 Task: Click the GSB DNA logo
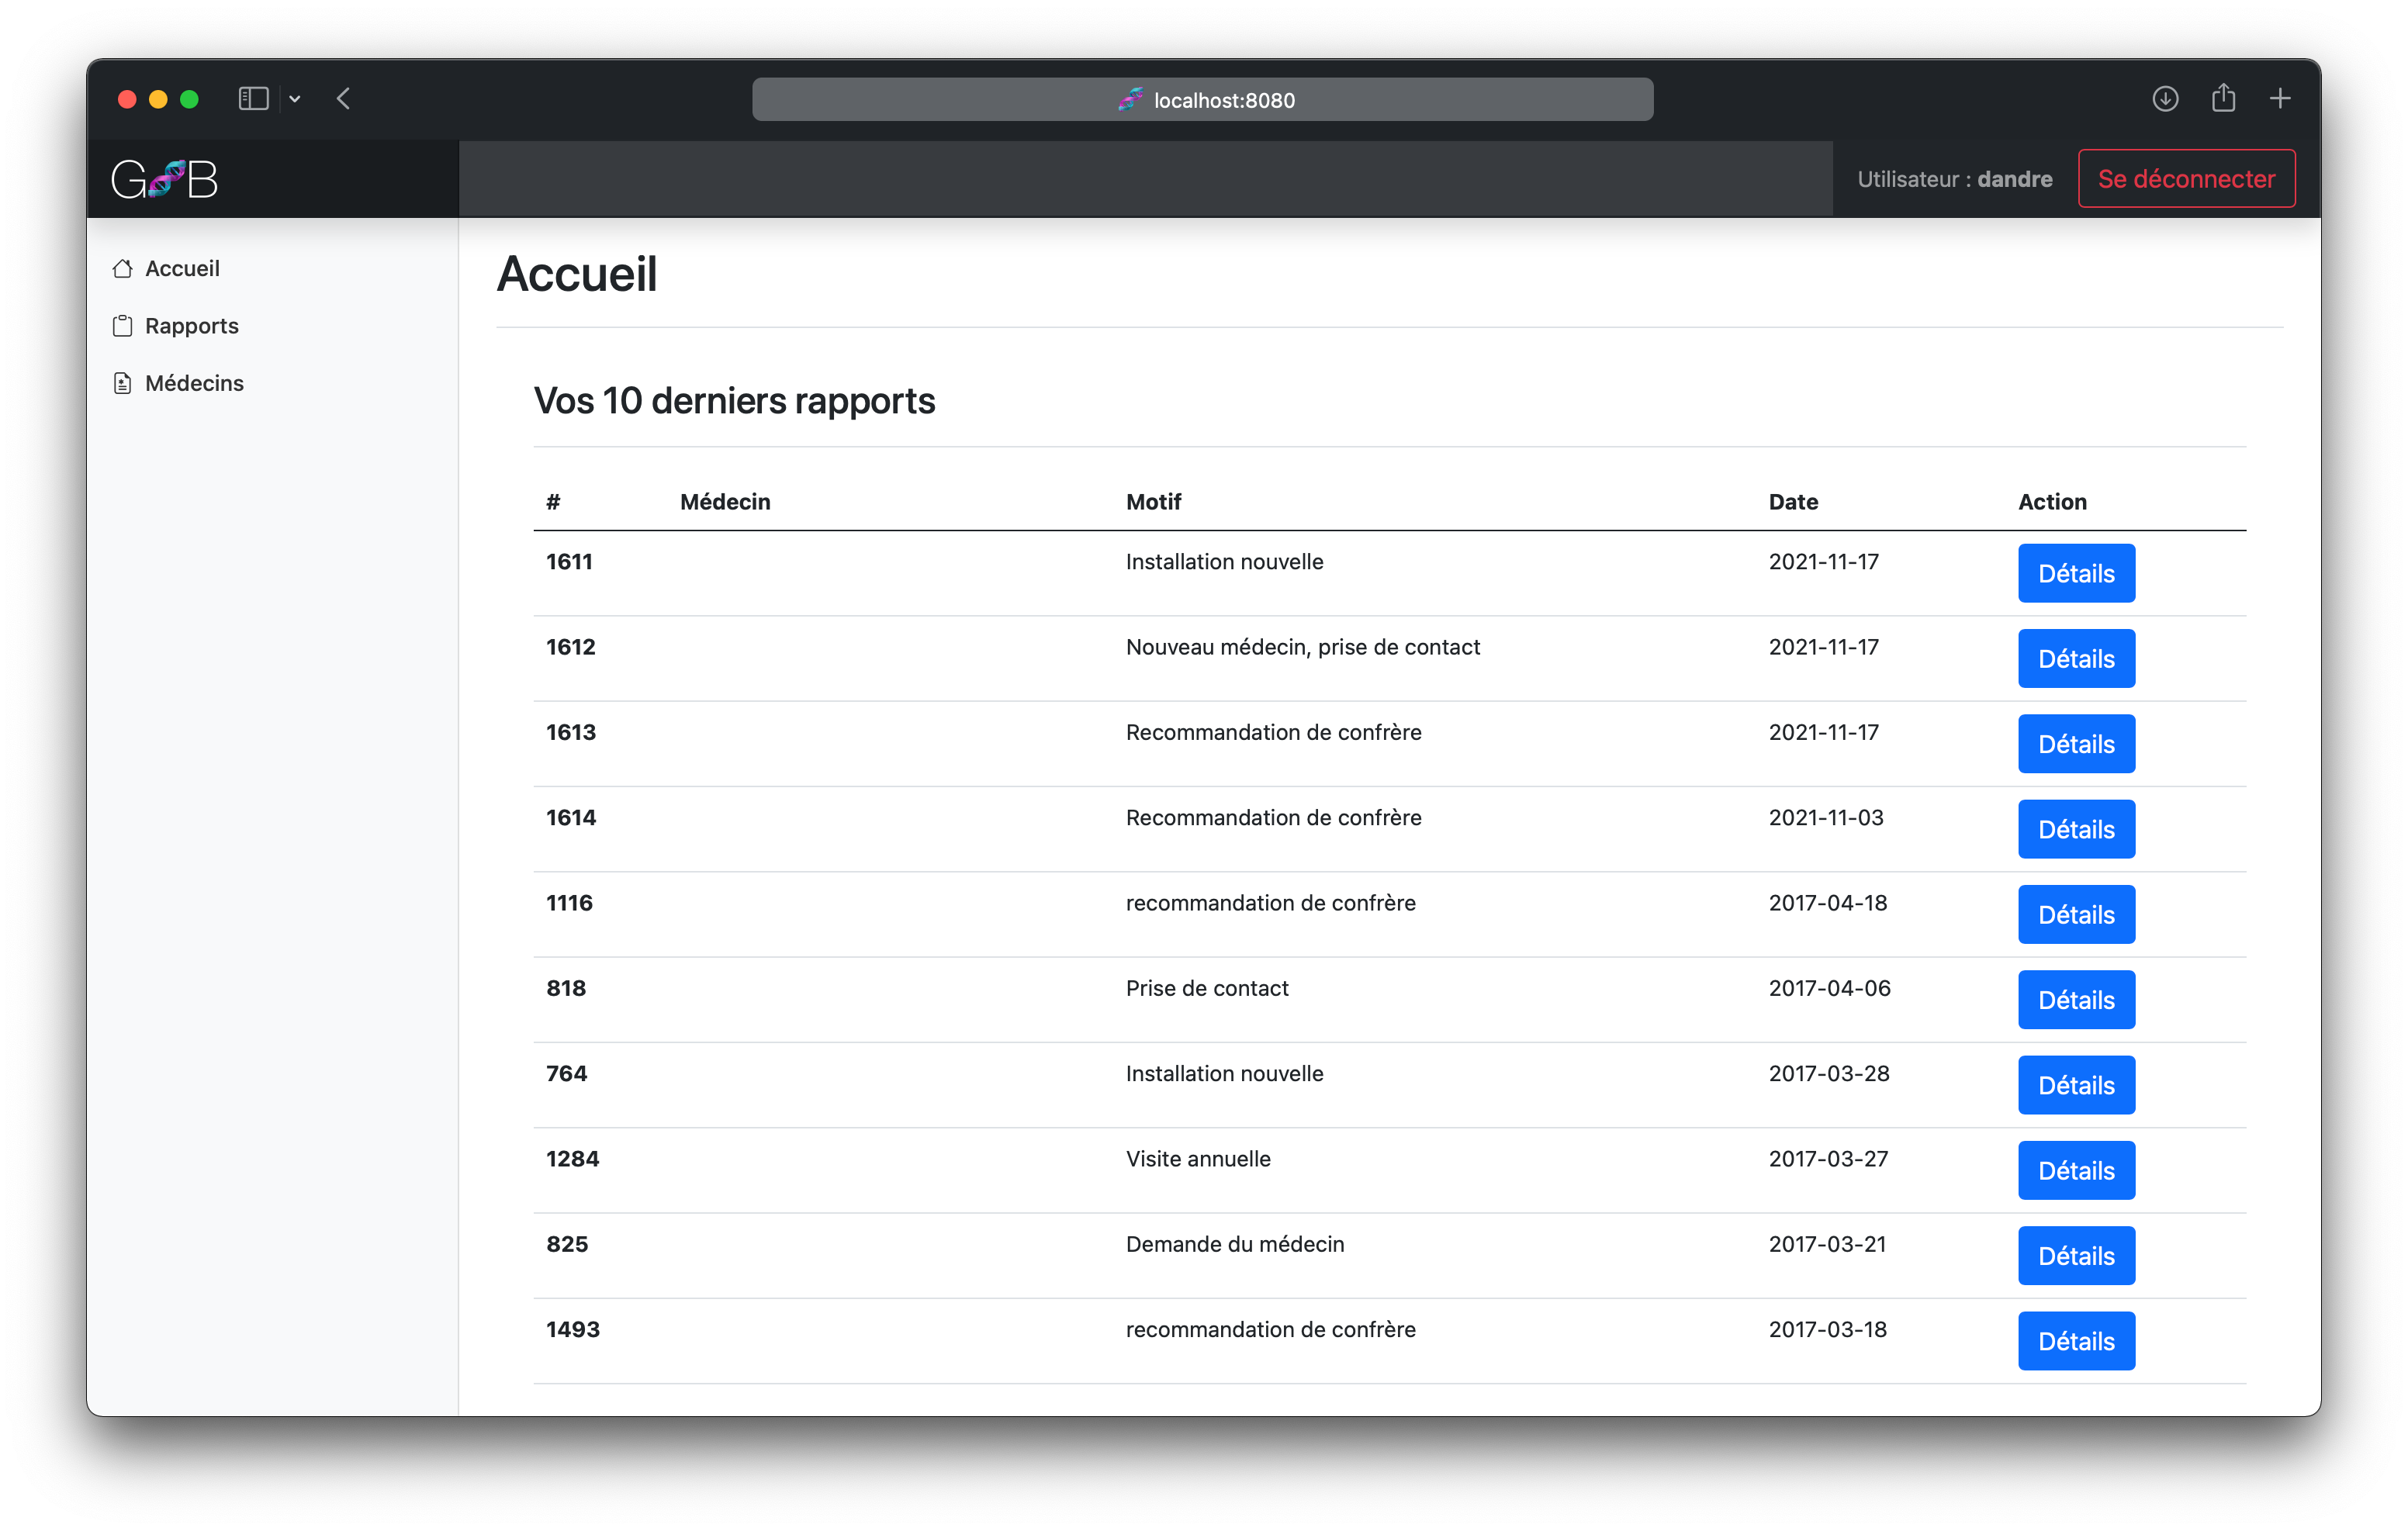[x=165, y=180]
